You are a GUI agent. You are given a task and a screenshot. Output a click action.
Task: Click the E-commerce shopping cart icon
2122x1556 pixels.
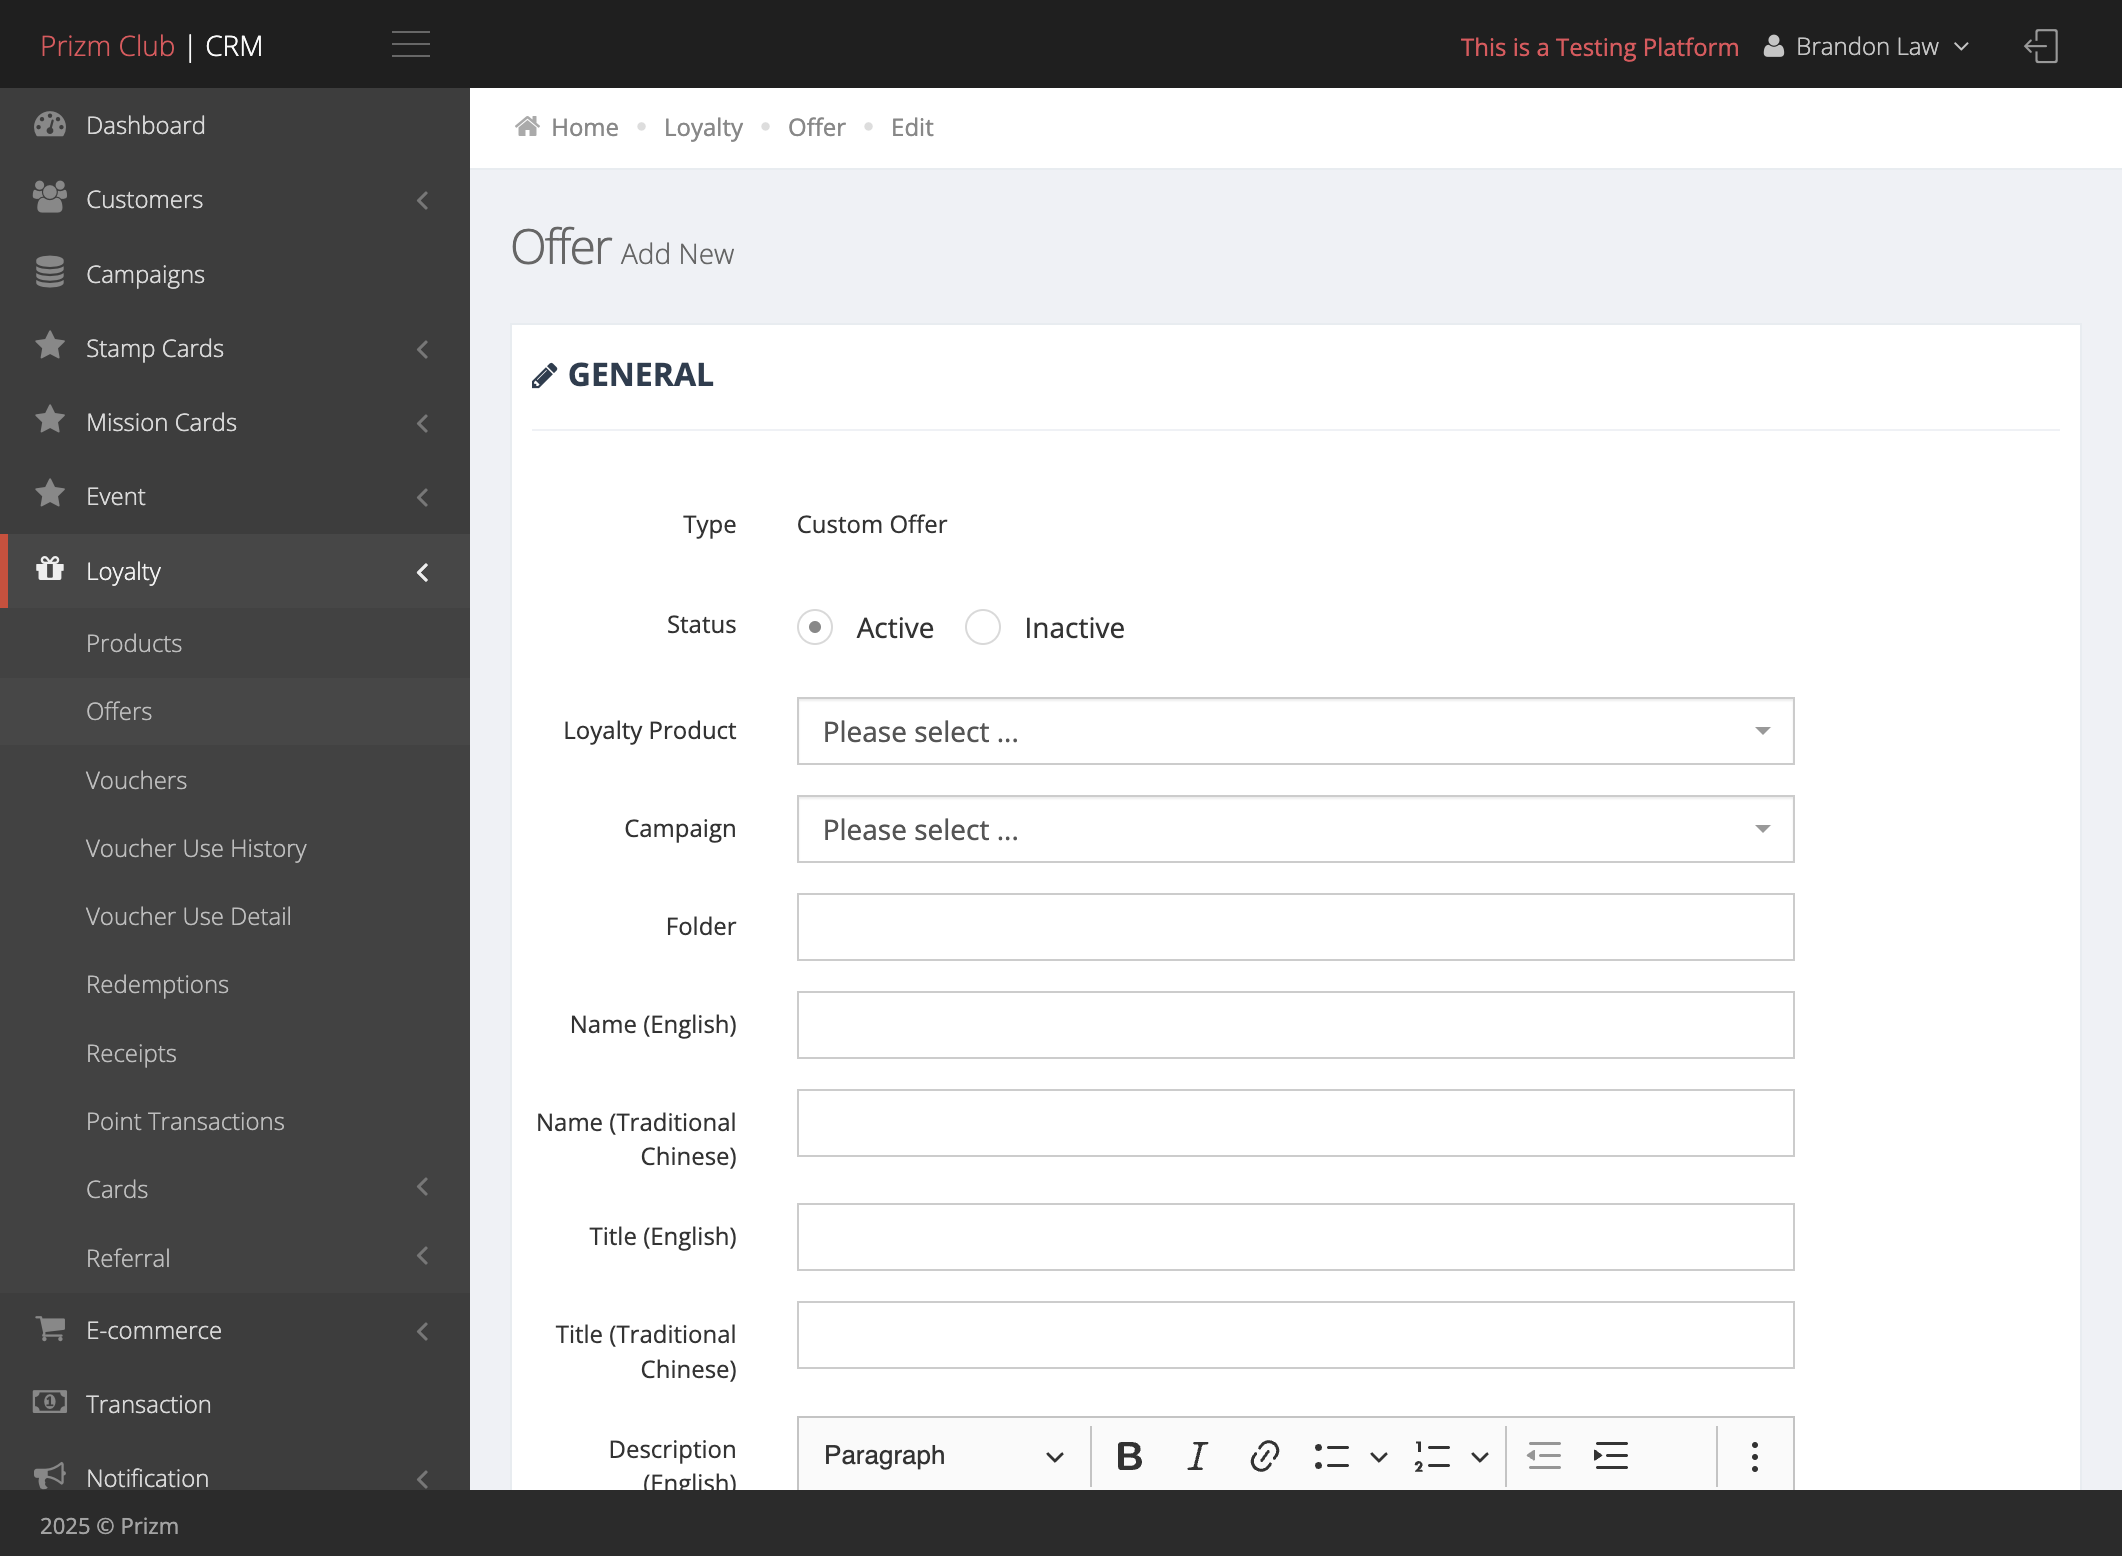50,1328
